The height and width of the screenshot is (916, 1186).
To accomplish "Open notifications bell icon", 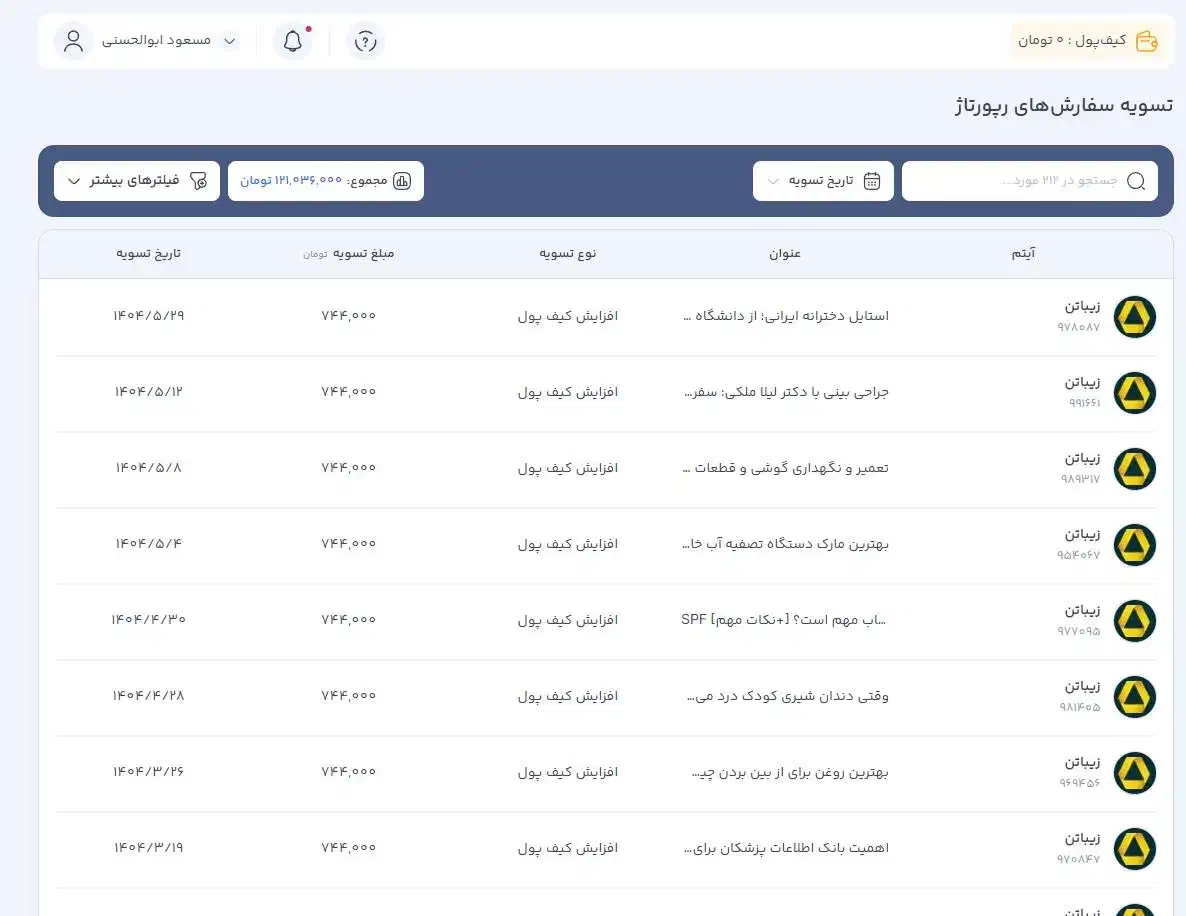I will coord(293,41).
